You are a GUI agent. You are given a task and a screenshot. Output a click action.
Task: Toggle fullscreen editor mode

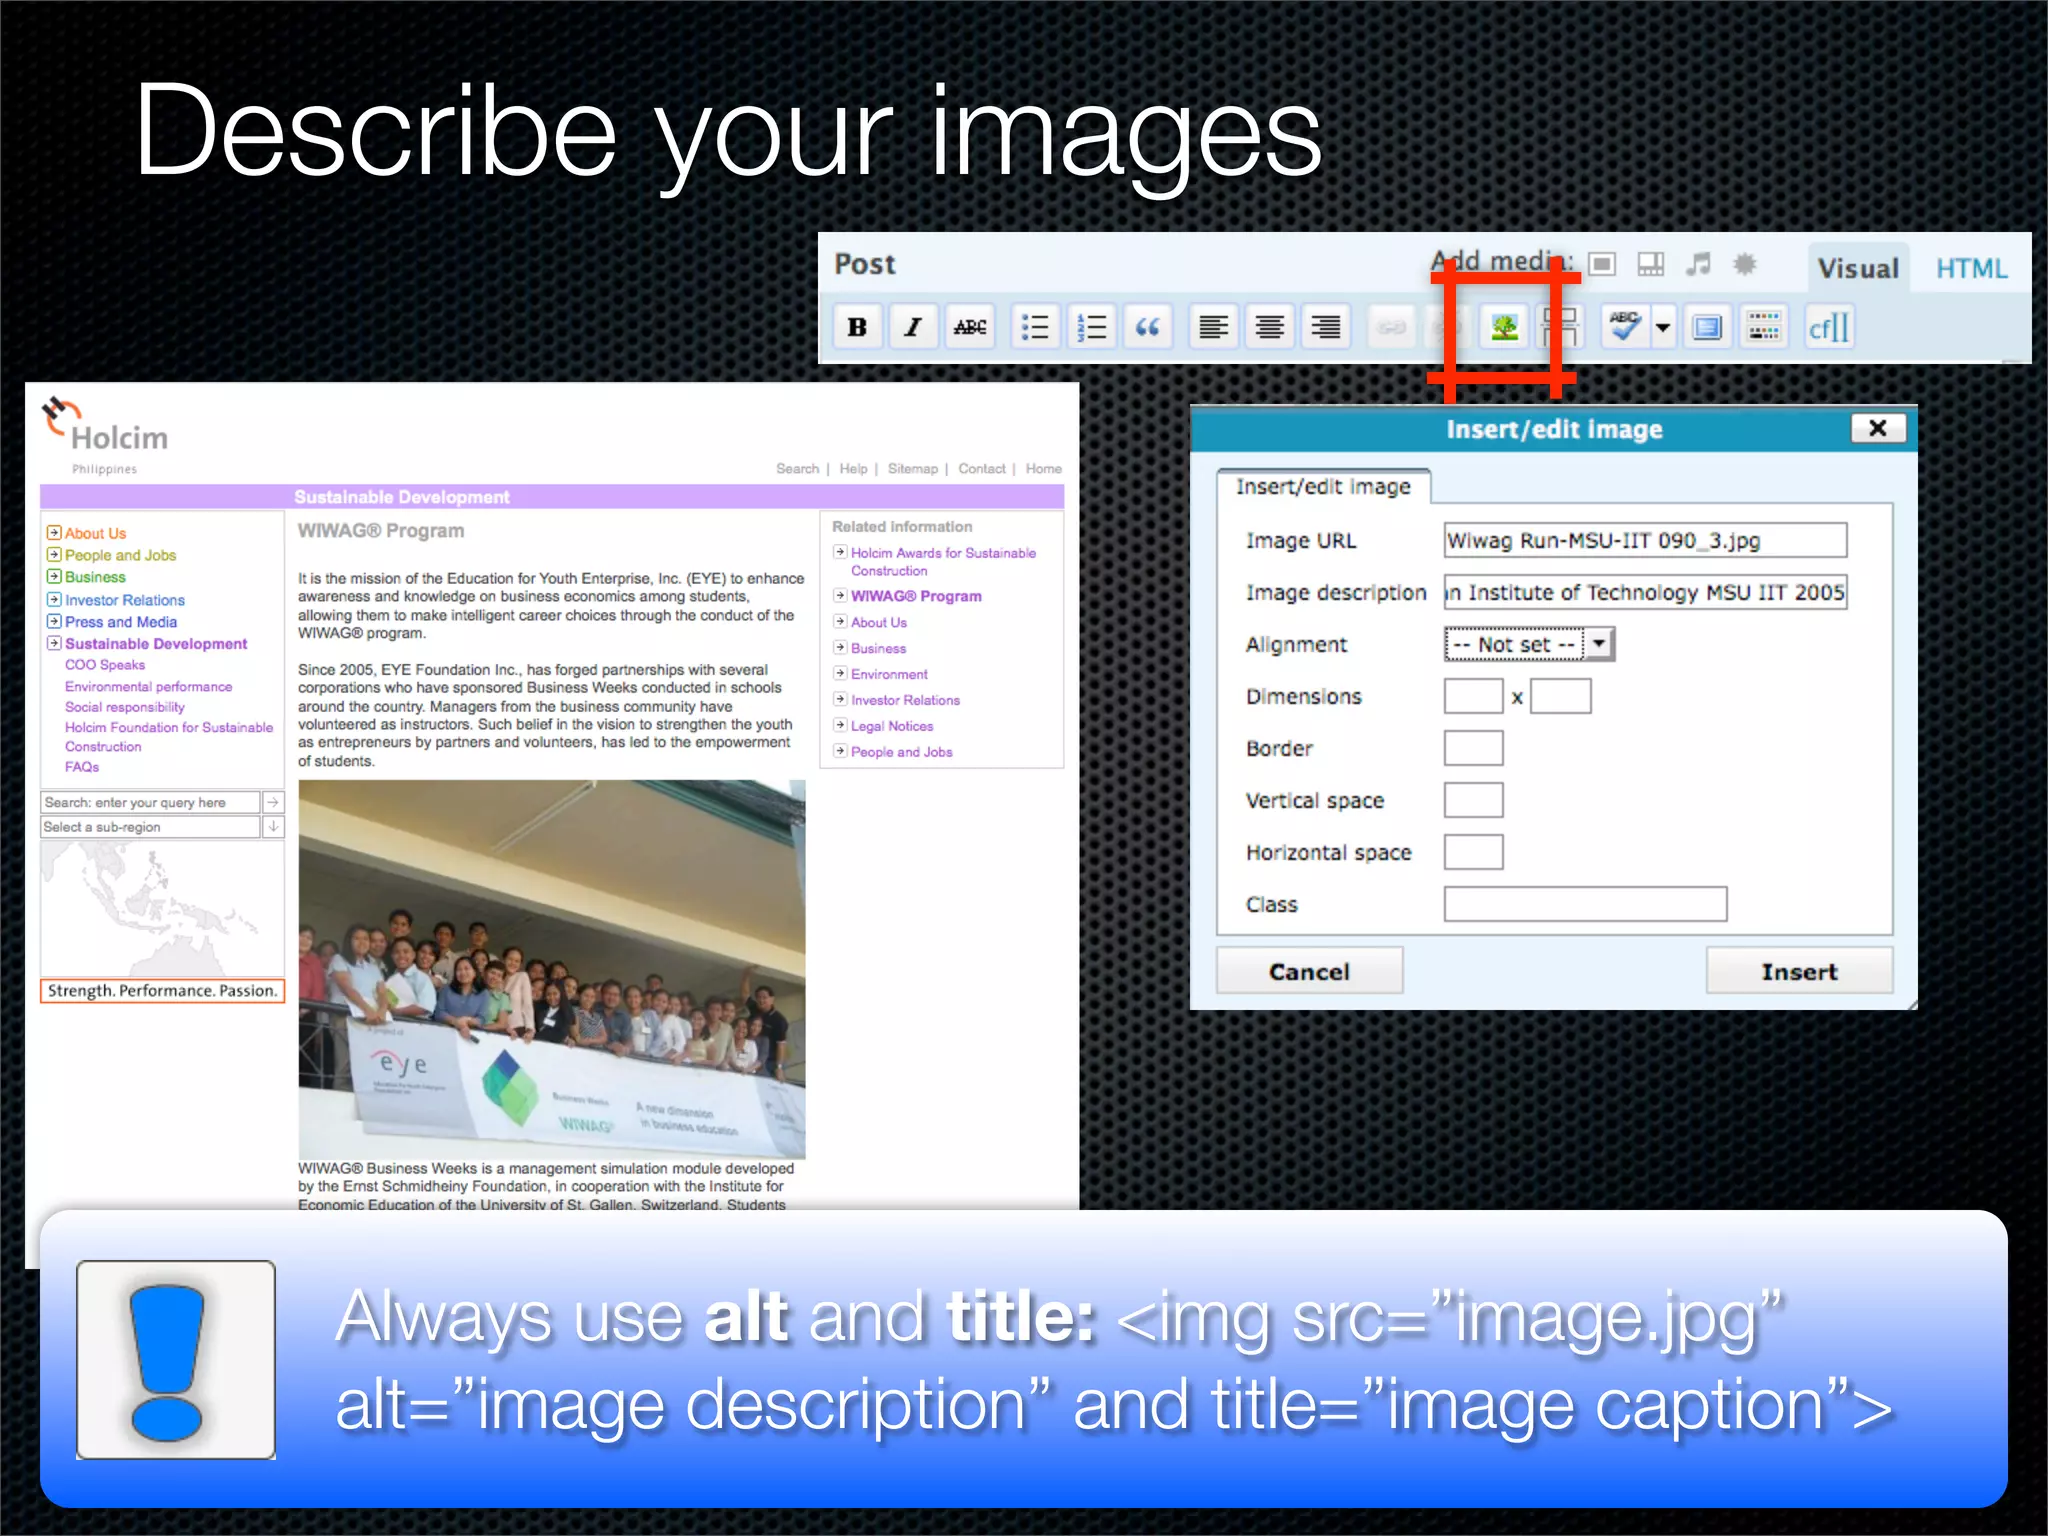(x=1707, y=327)
